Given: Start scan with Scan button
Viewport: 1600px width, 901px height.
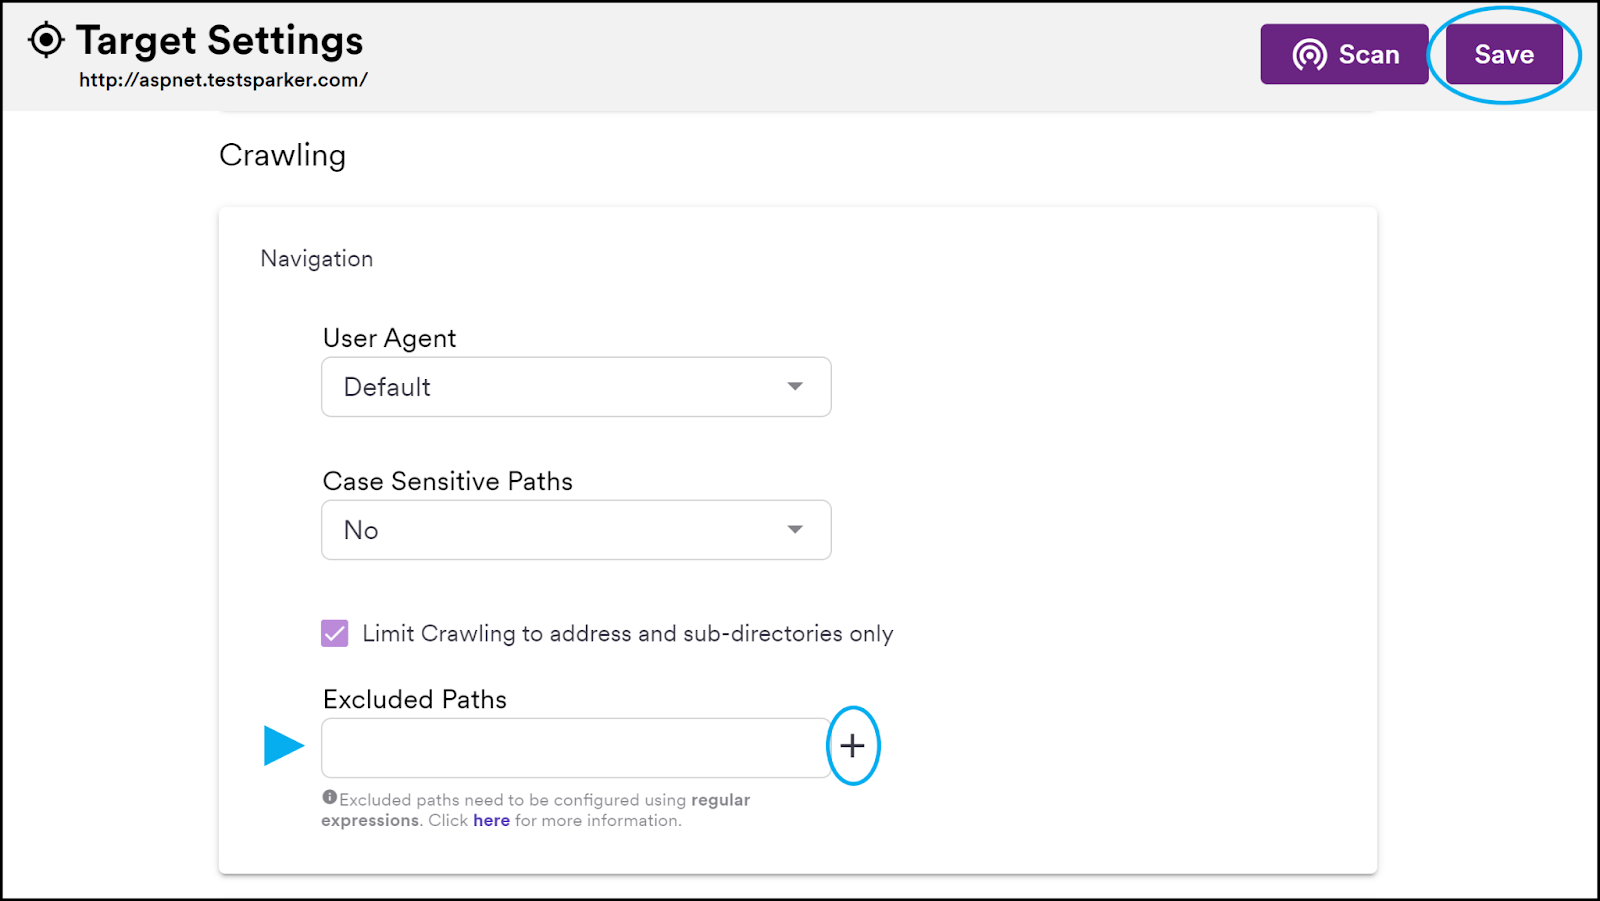Looking at the screenshot, I should [x=1343, y=55].
